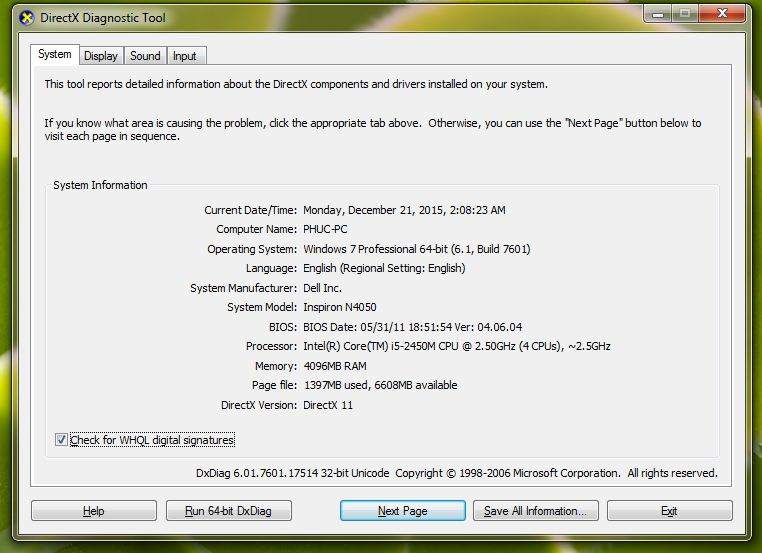
Task: Minimize the DirectX Diagnostic Tool window
Action: [658, 14]
